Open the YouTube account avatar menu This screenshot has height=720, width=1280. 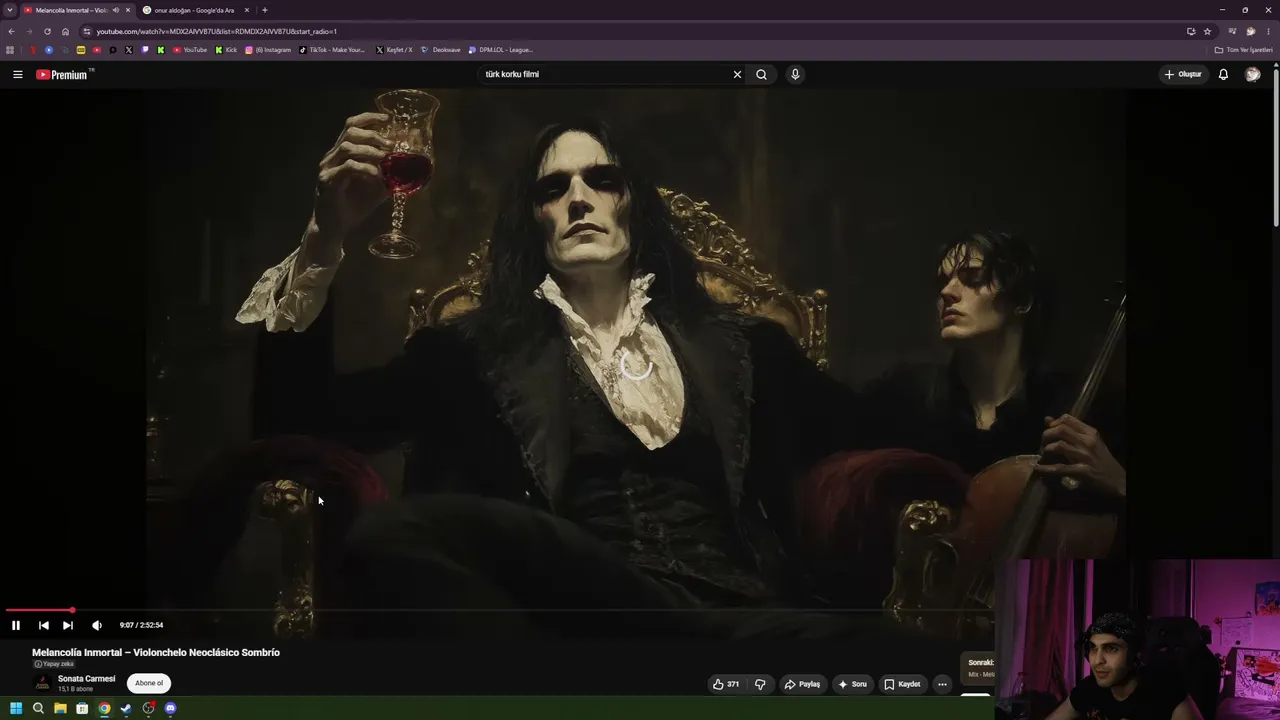(1252, 74)
